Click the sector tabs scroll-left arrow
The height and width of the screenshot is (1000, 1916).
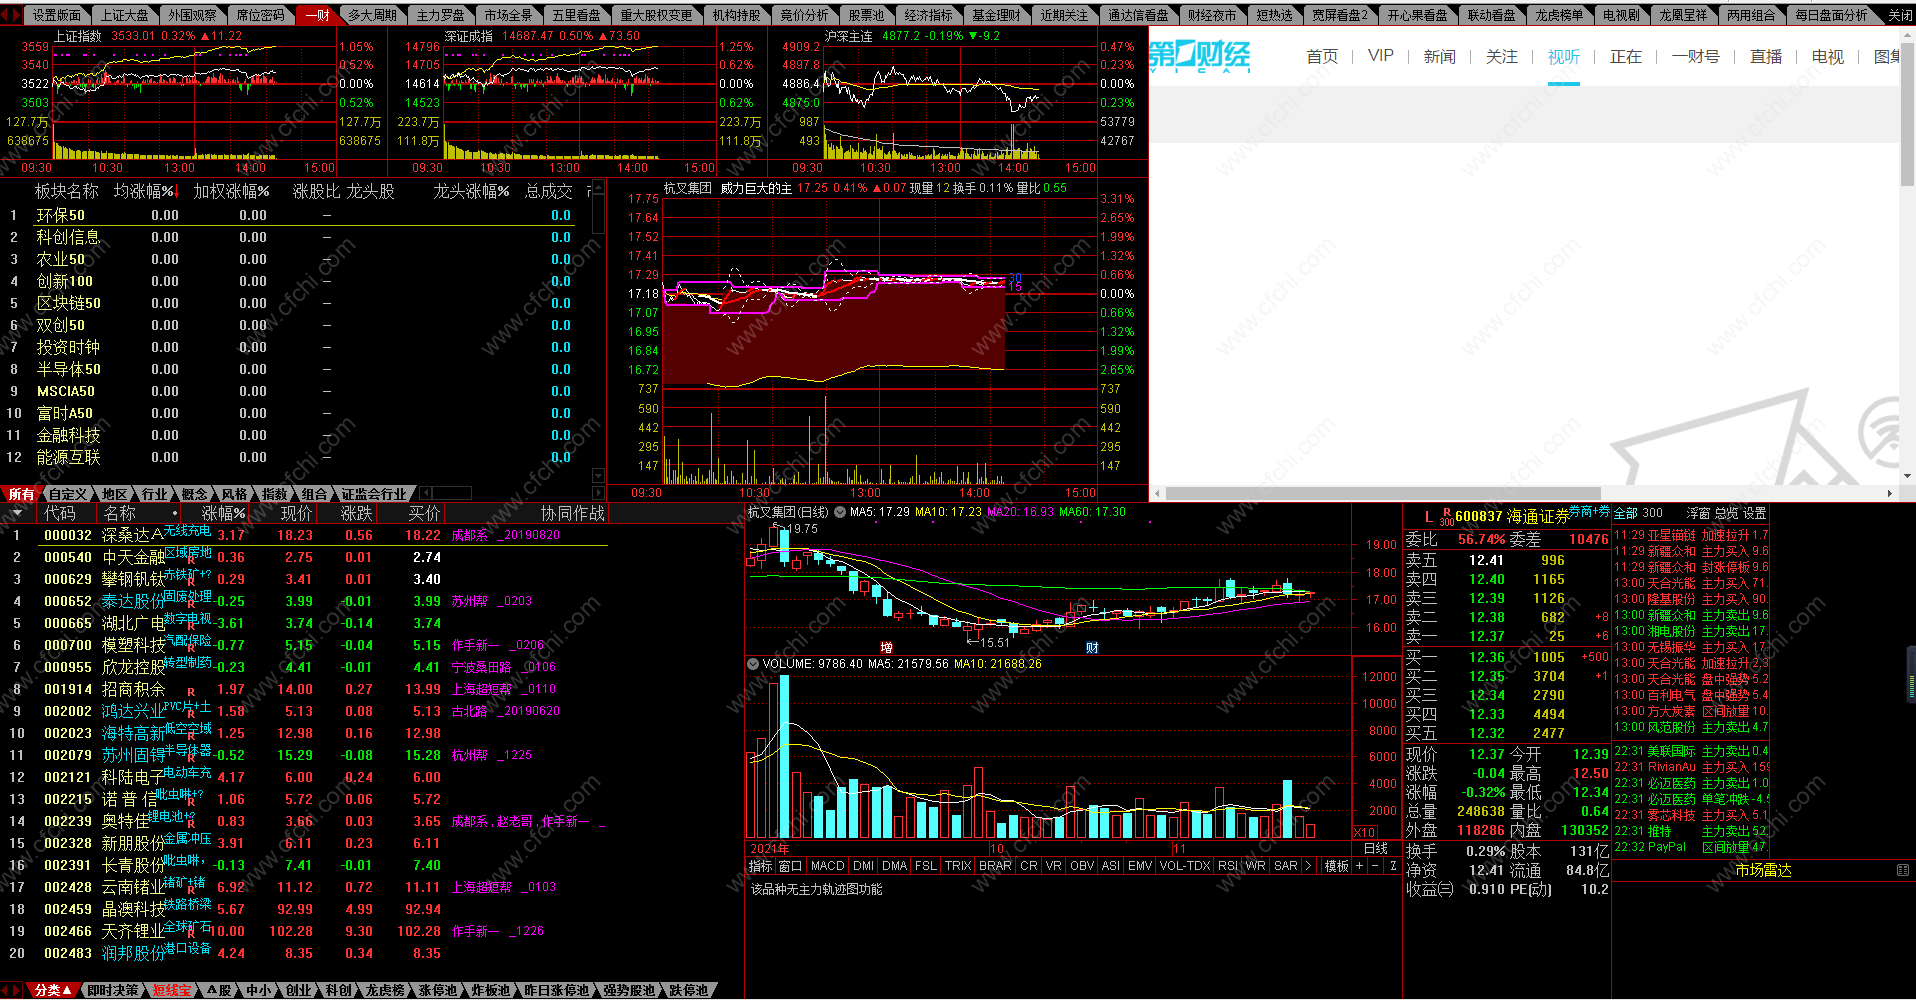tap(427, 493)
